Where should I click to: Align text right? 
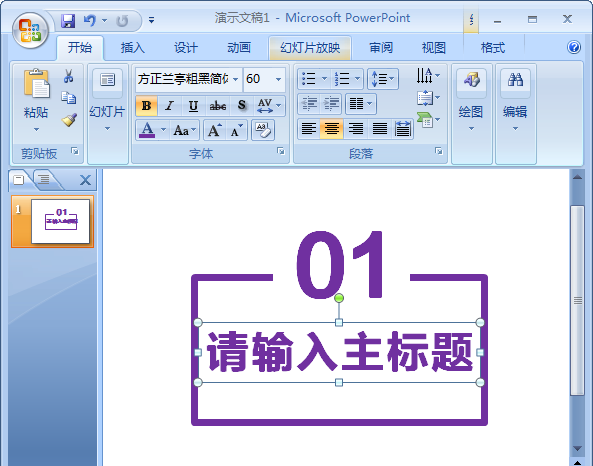pyautogui.click(x=355, y=129)
